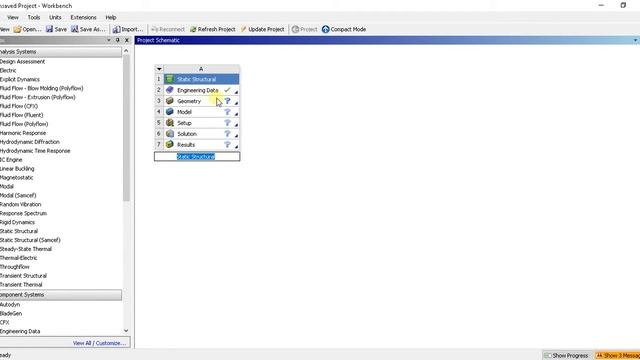This screenshot has height=360, width=640.
Task: Select Transient Thermal in Toolbox
Action: (21, 284)
